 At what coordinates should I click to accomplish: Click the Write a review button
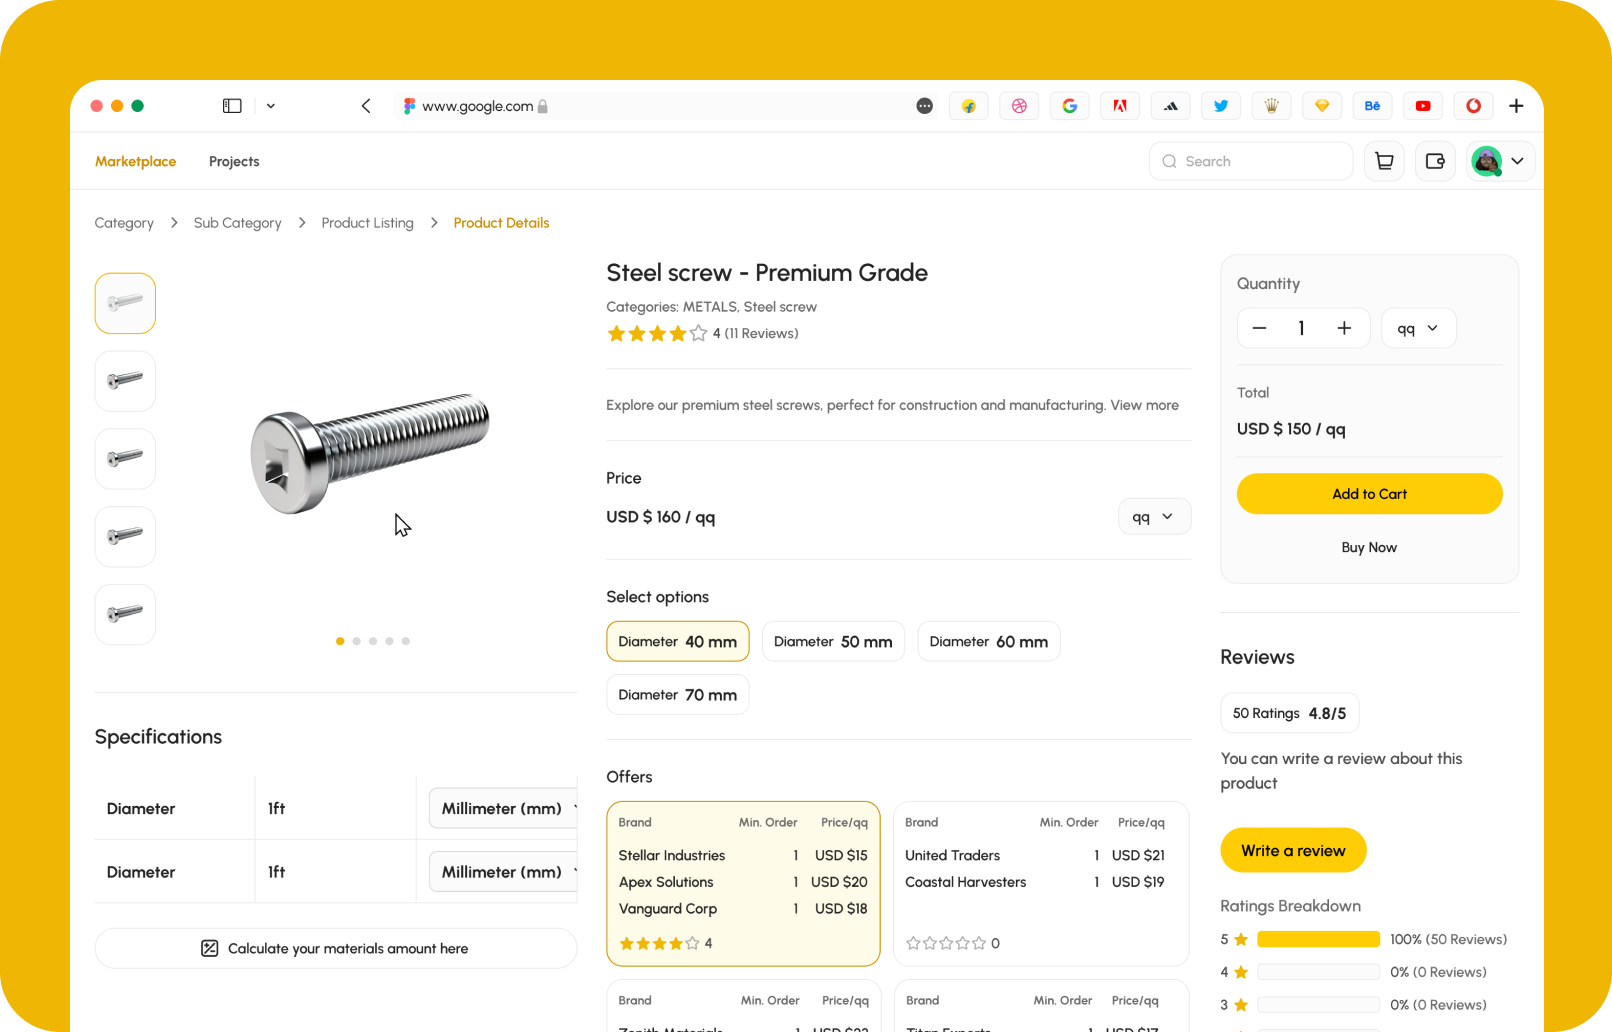1292,851
